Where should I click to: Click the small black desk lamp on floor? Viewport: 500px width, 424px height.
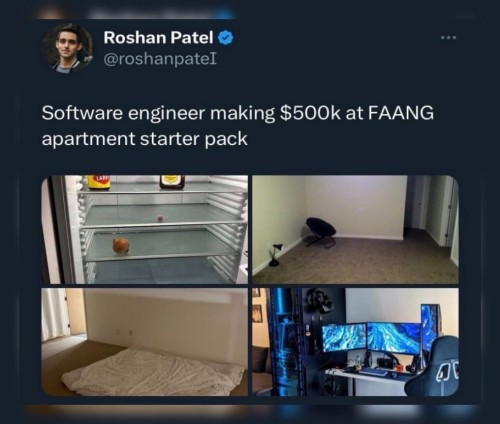pyautogui.click(x=275, y=255)
